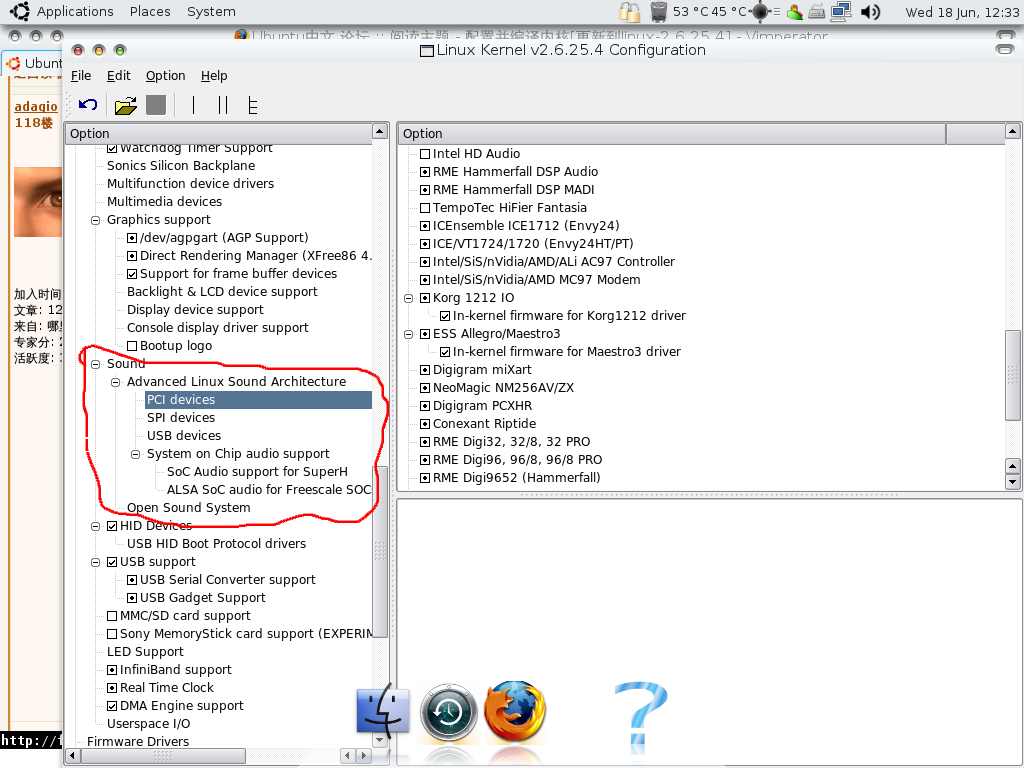Click the Time Machine clock dock icon
This screenshot has width=1024, height=768.
[x=449, y=712]
